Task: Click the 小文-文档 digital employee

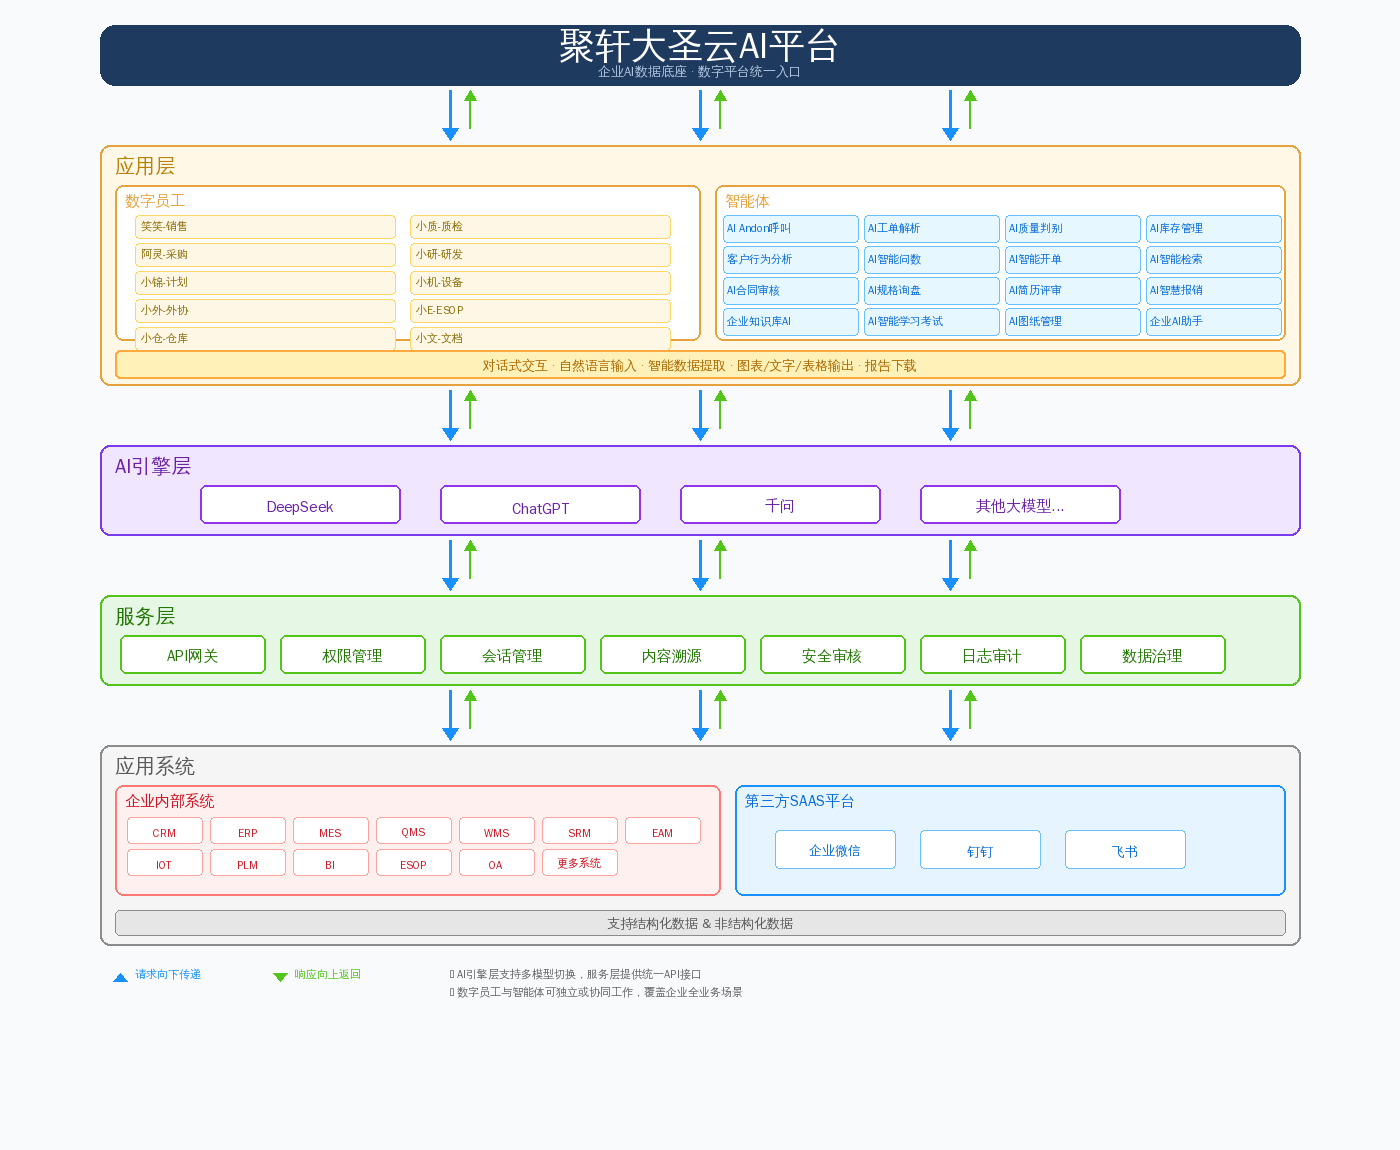Action: 540,339
